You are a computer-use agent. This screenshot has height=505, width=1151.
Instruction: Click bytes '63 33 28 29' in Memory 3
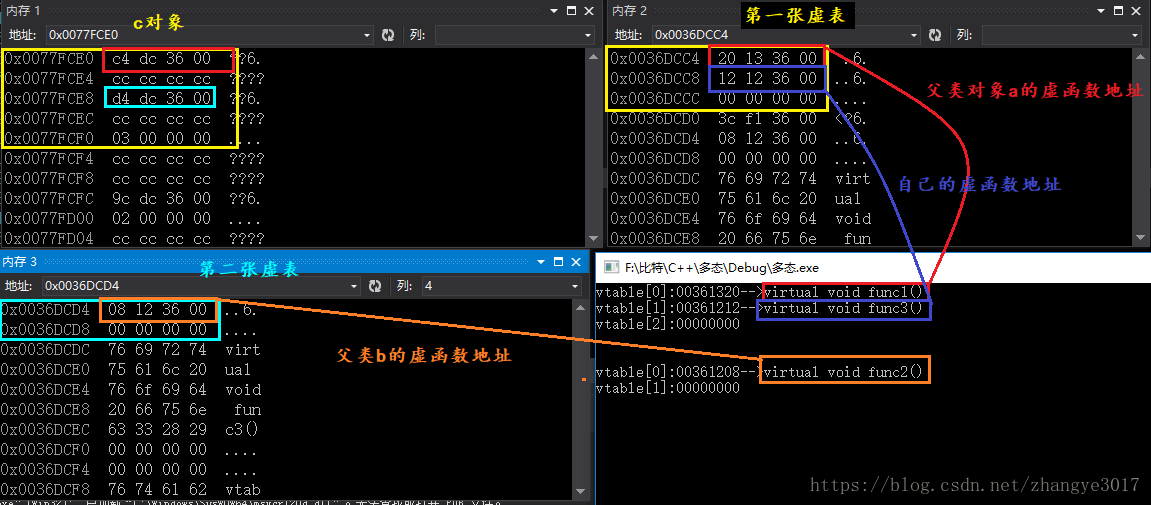(157, 429)
